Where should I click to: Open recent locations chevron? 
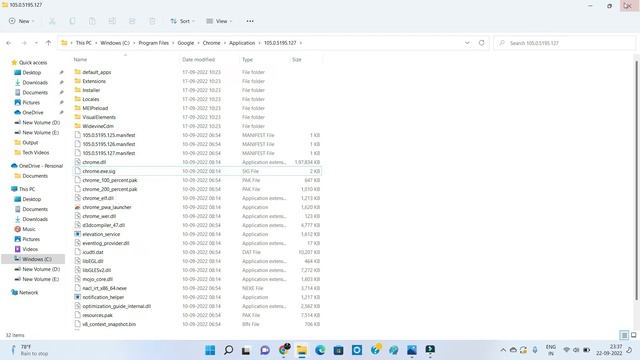pos(36,43)
